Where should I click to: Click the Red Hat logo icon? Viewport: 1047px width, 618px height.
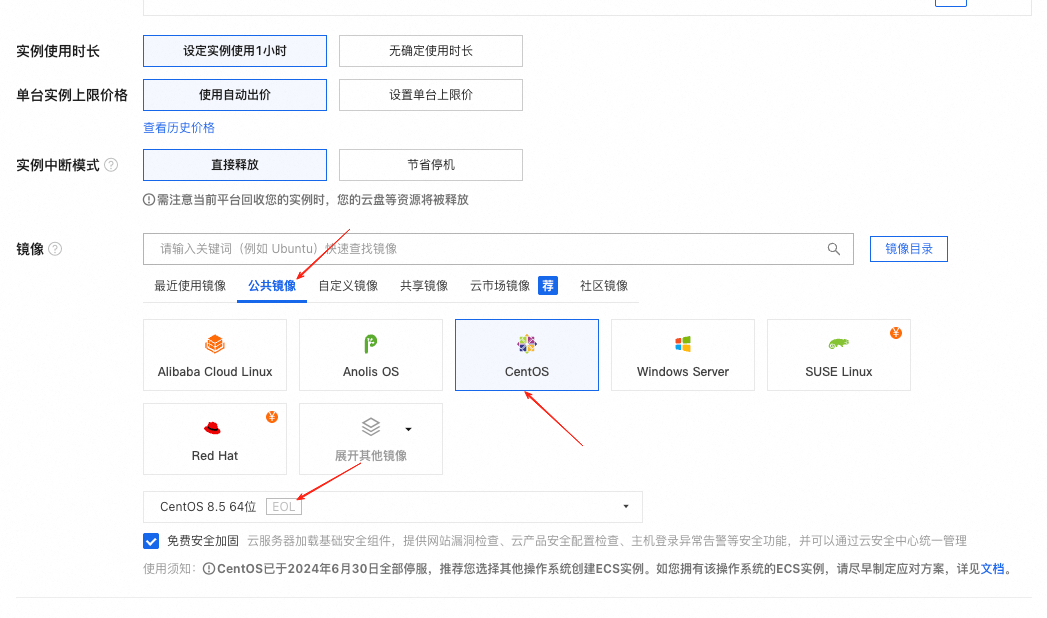[212, 428]
